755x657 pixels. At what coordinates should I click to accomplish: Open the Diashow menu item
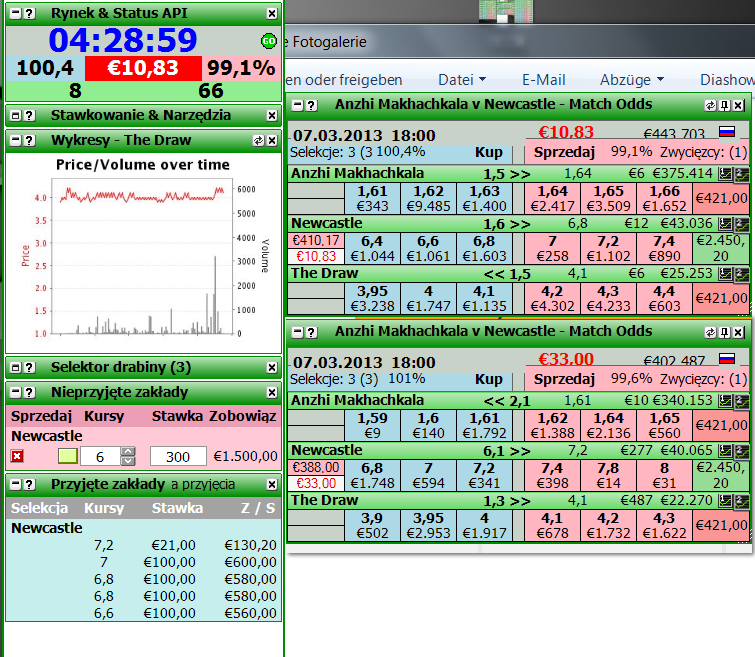click(727, 79)
